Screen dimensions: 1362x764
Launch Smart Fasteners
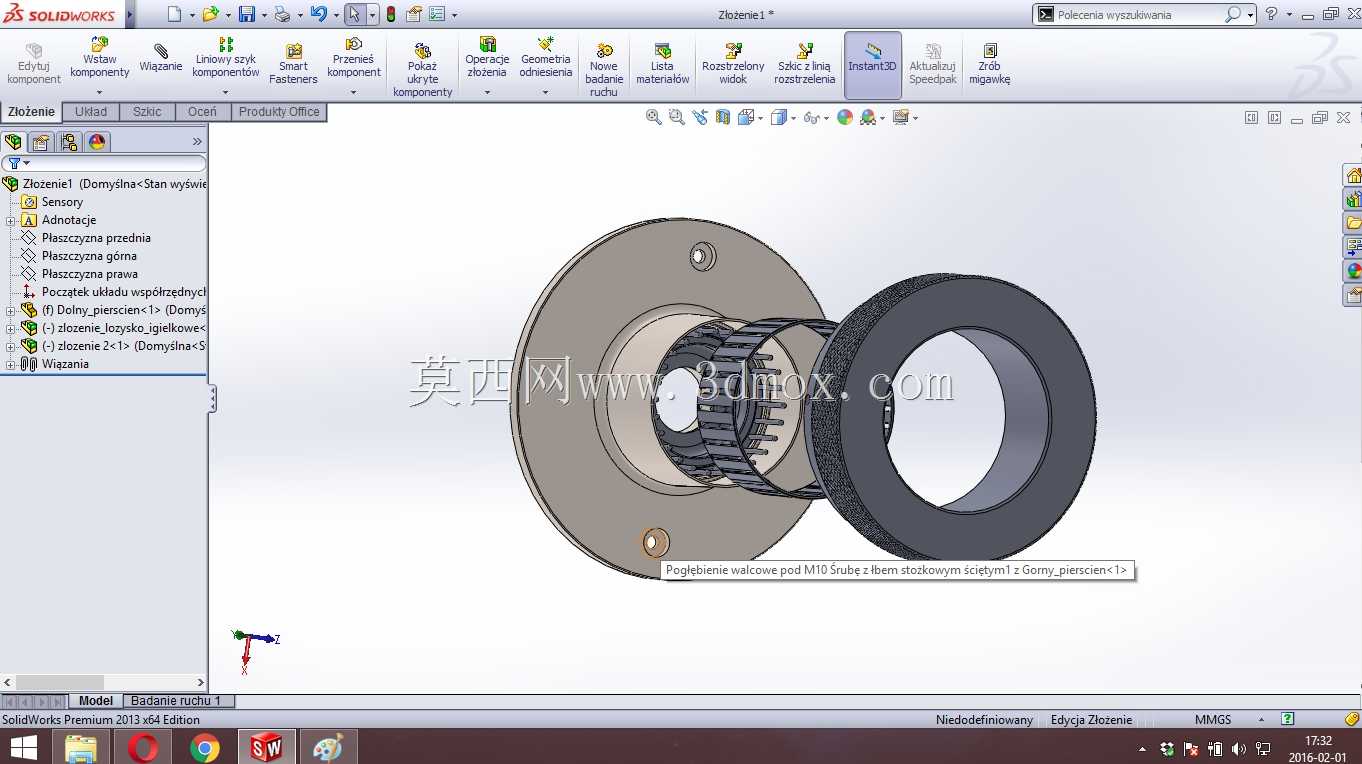293,64
